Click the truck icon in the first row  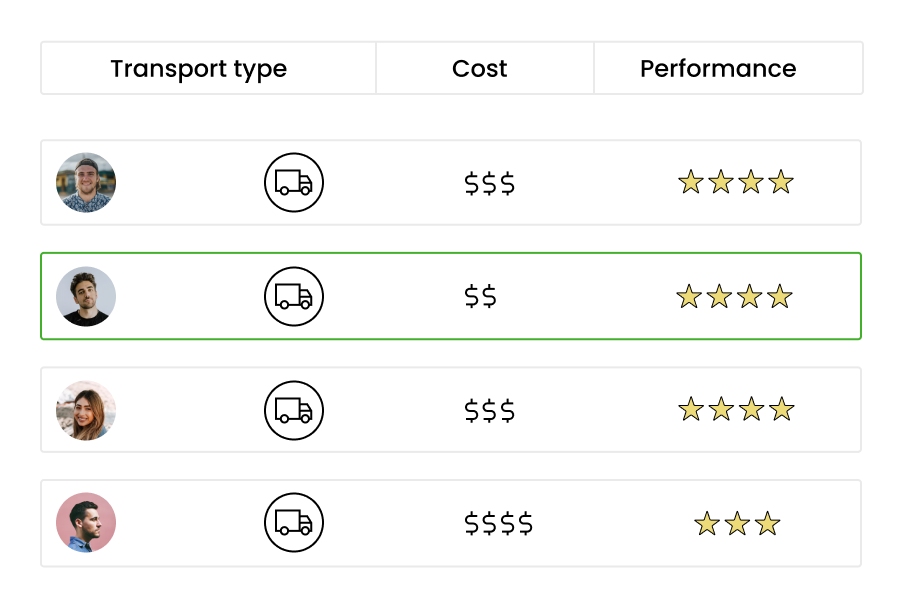tap(293, 182)
